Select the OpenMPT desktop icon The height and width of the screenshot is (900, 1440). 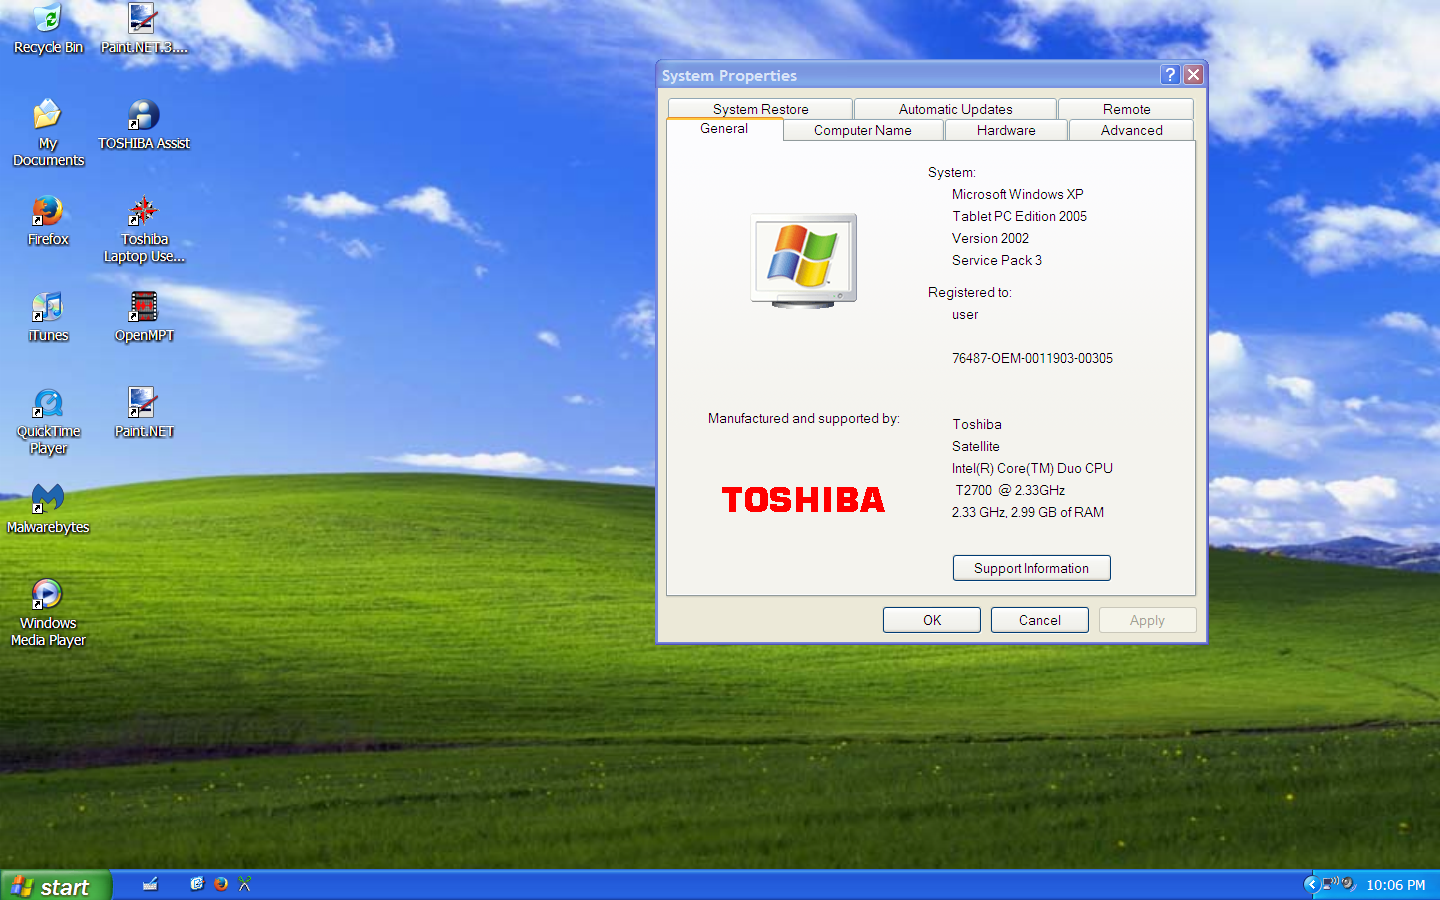[143, 317]
